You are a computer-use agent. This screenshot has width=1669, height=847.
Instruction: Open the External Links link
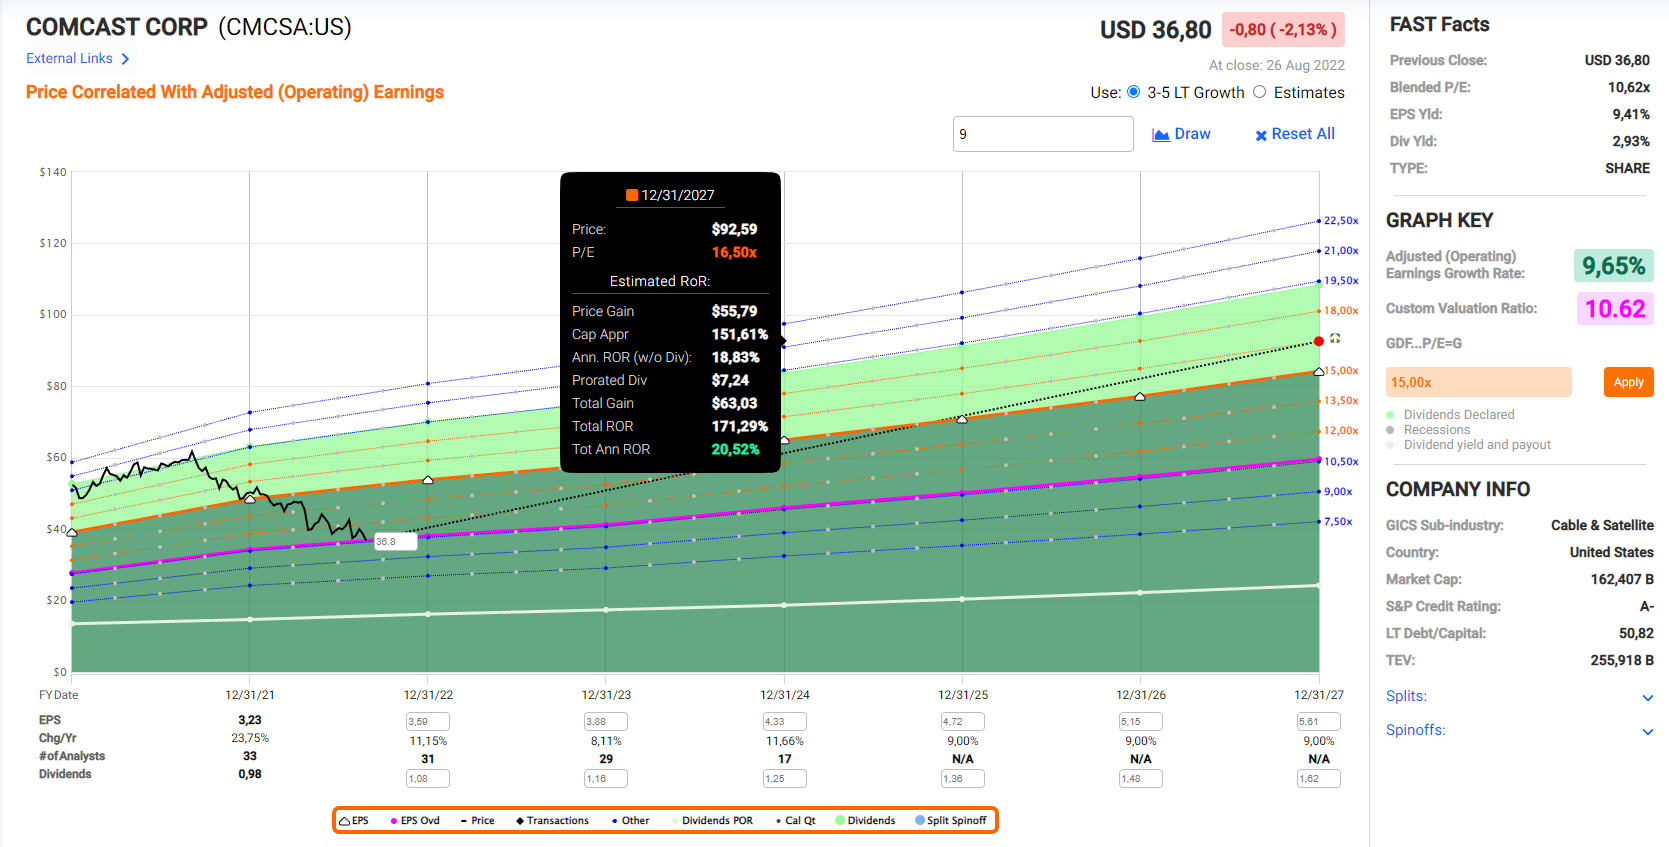pos(69,59)
